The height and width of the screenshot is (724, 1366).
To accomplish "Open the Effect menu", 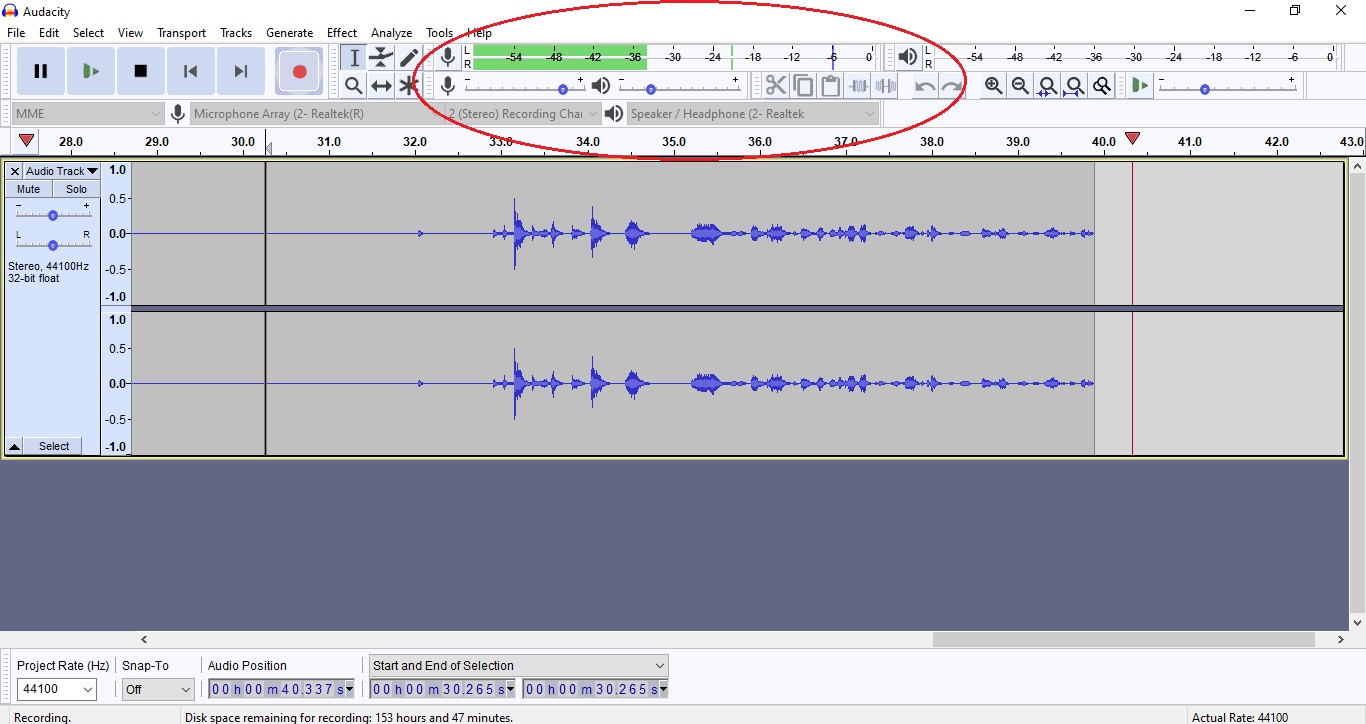I will [342, 33].
